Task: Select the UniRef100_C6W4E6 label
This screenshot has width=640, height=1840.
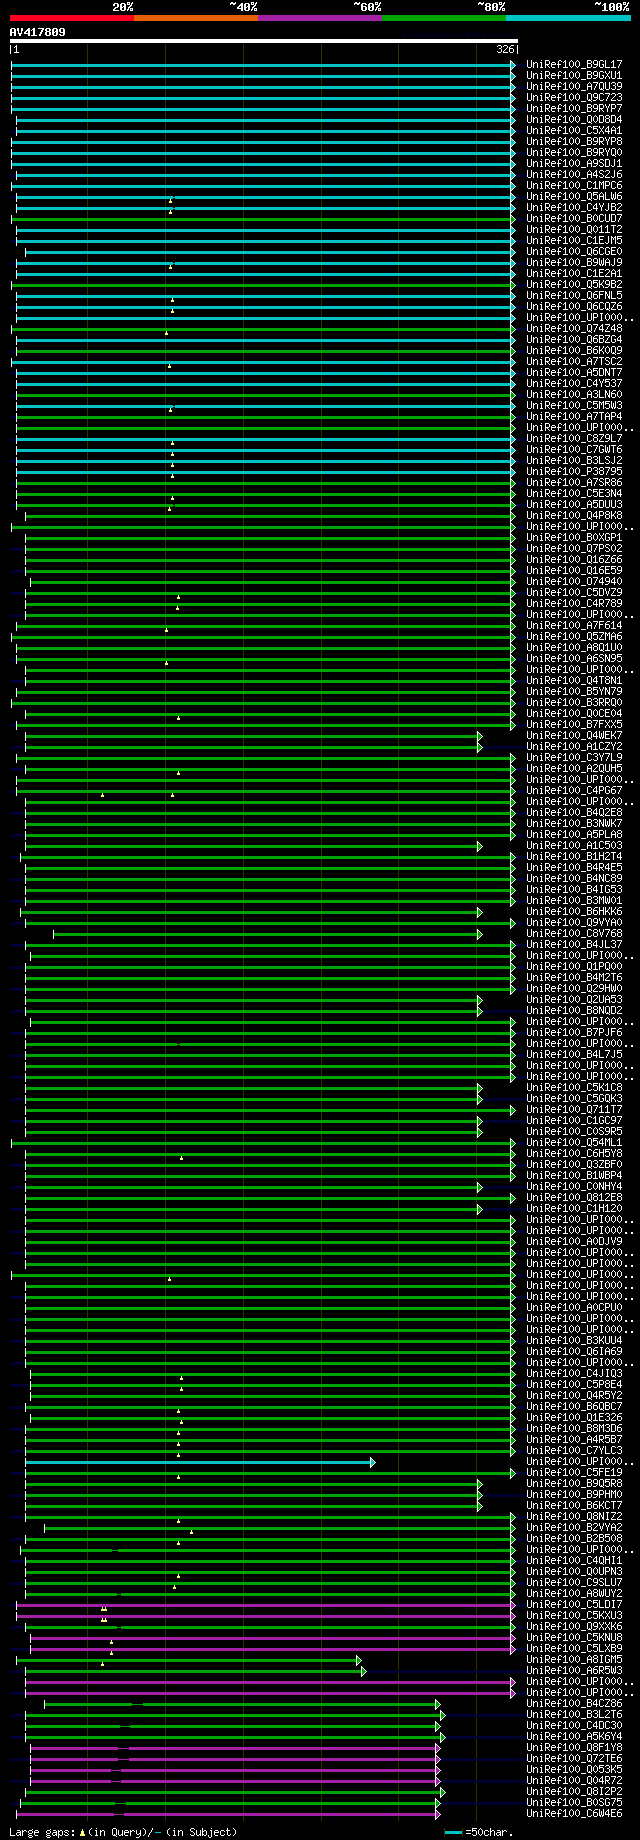Action: coord(574,1813)
